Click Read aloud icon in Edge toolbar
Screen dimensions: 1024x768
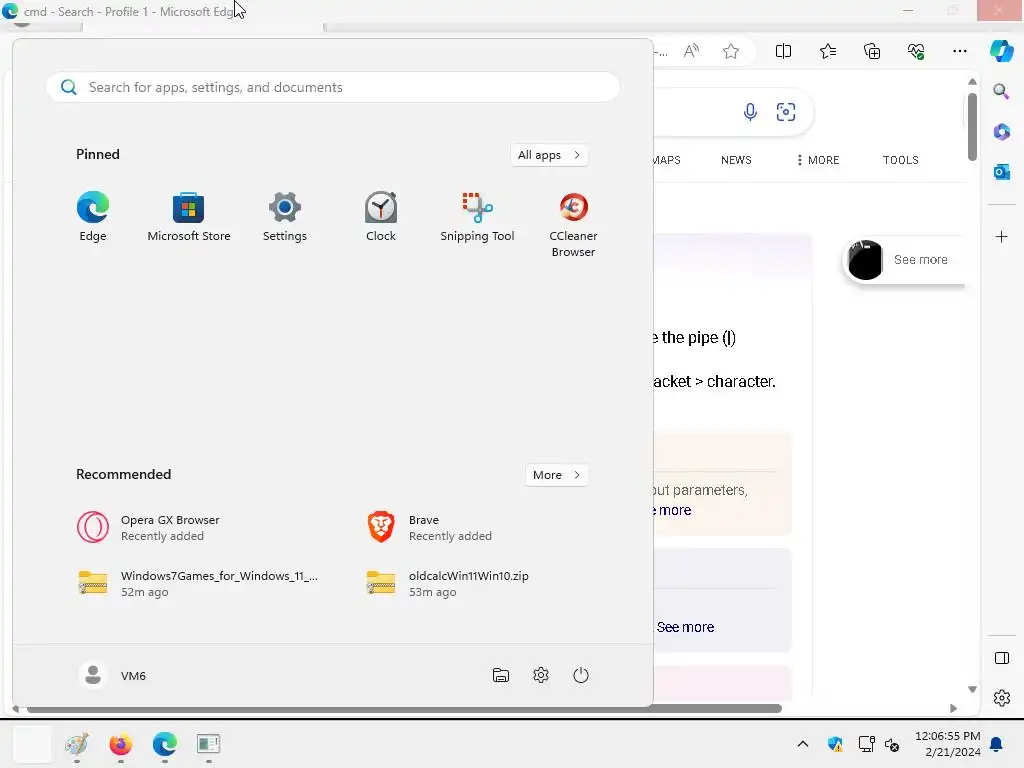[x=691, y=51]
